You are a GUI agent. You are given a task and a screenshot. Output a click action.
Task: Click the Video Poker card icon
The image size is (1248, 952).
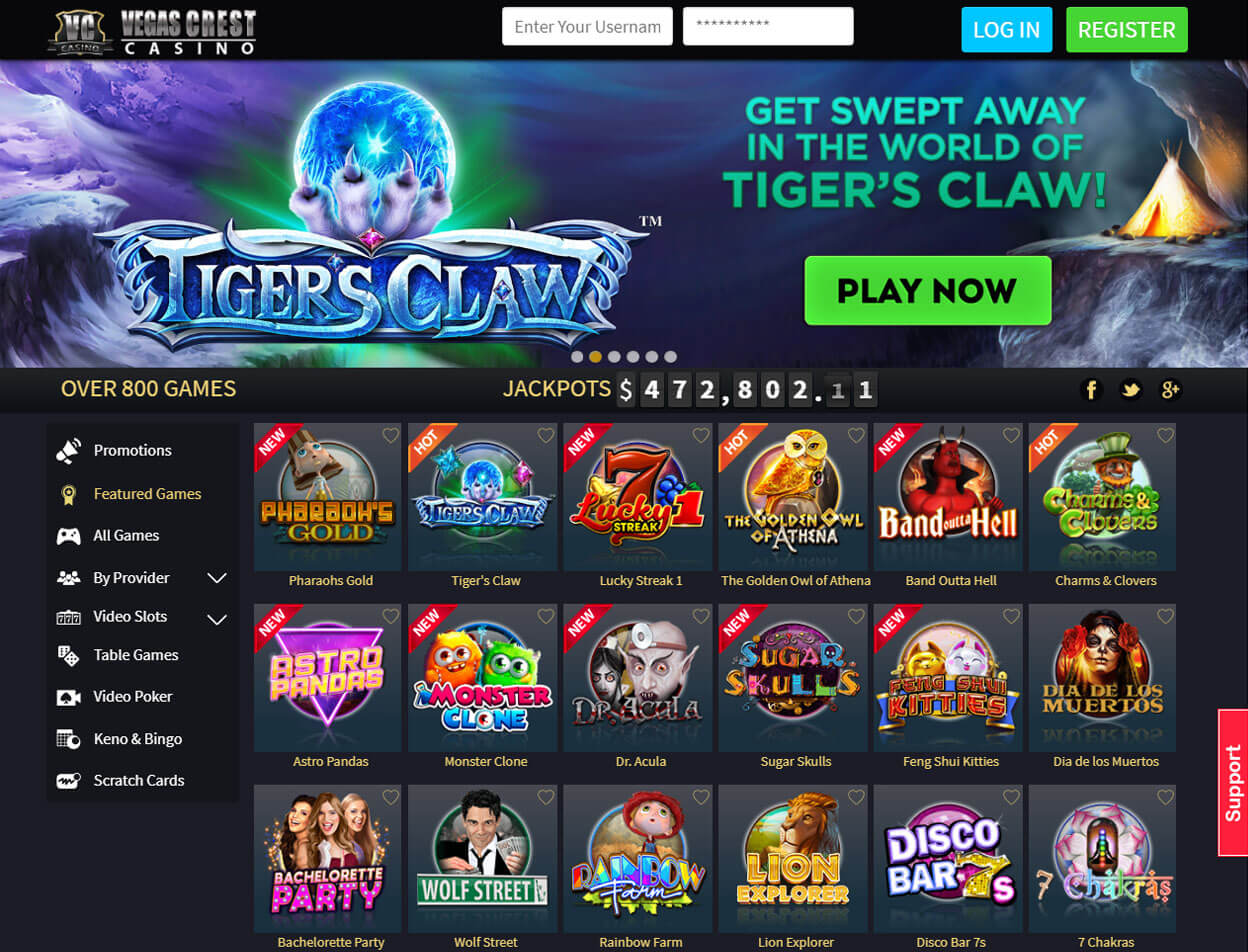(x=68, y=697)
